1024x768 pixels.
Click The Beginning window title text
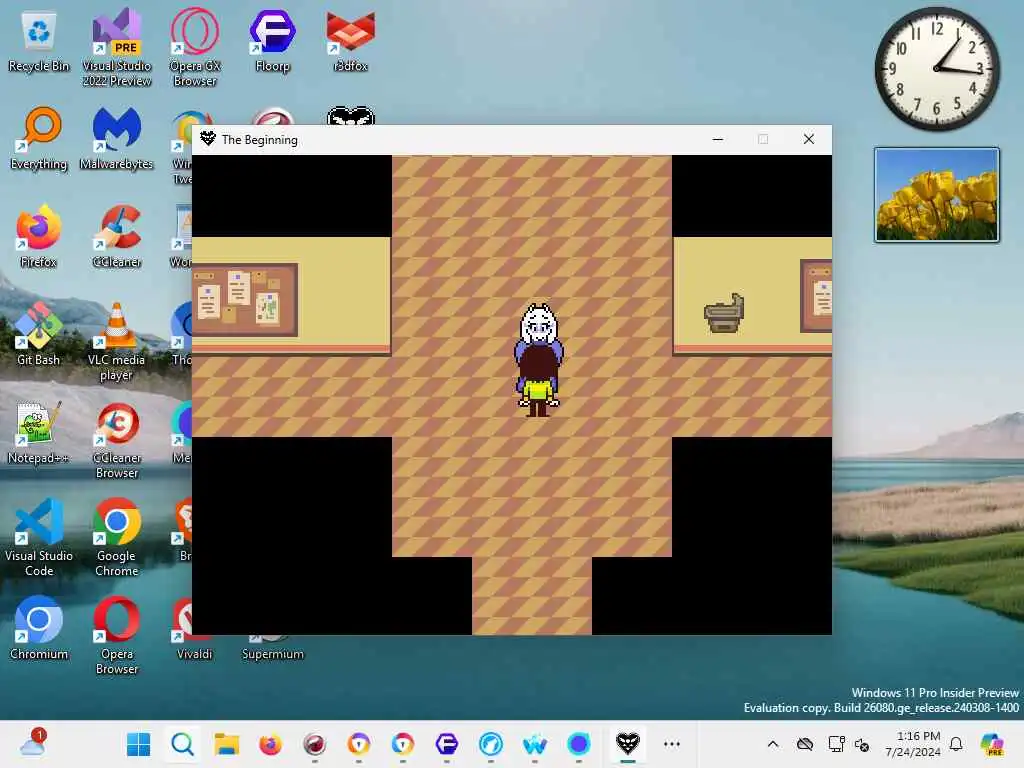259,140
